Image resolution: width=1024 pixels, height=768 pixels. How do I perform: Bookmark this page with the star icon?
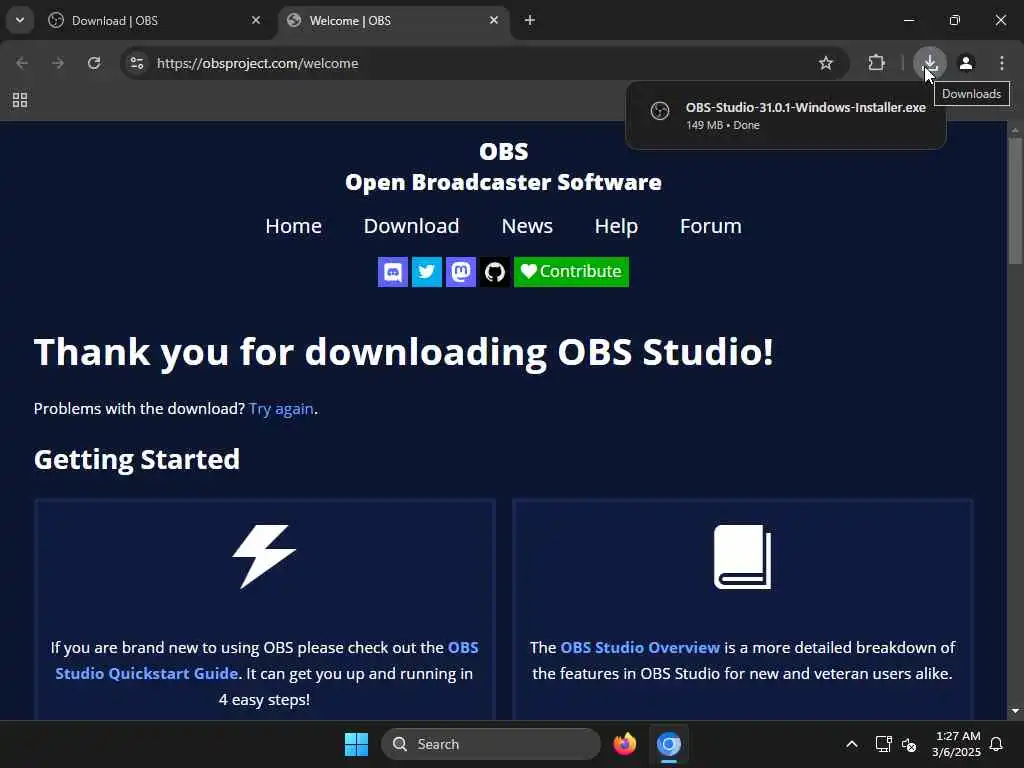825,63
